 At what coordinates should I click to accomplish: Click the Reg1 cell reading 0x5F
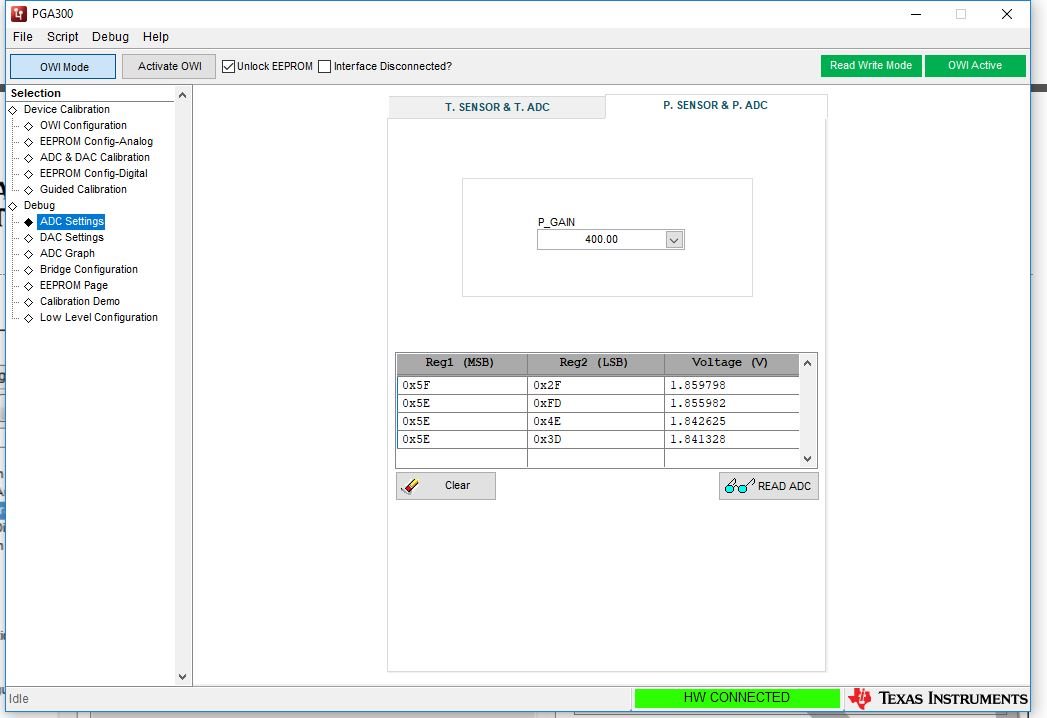click(461, 385)
